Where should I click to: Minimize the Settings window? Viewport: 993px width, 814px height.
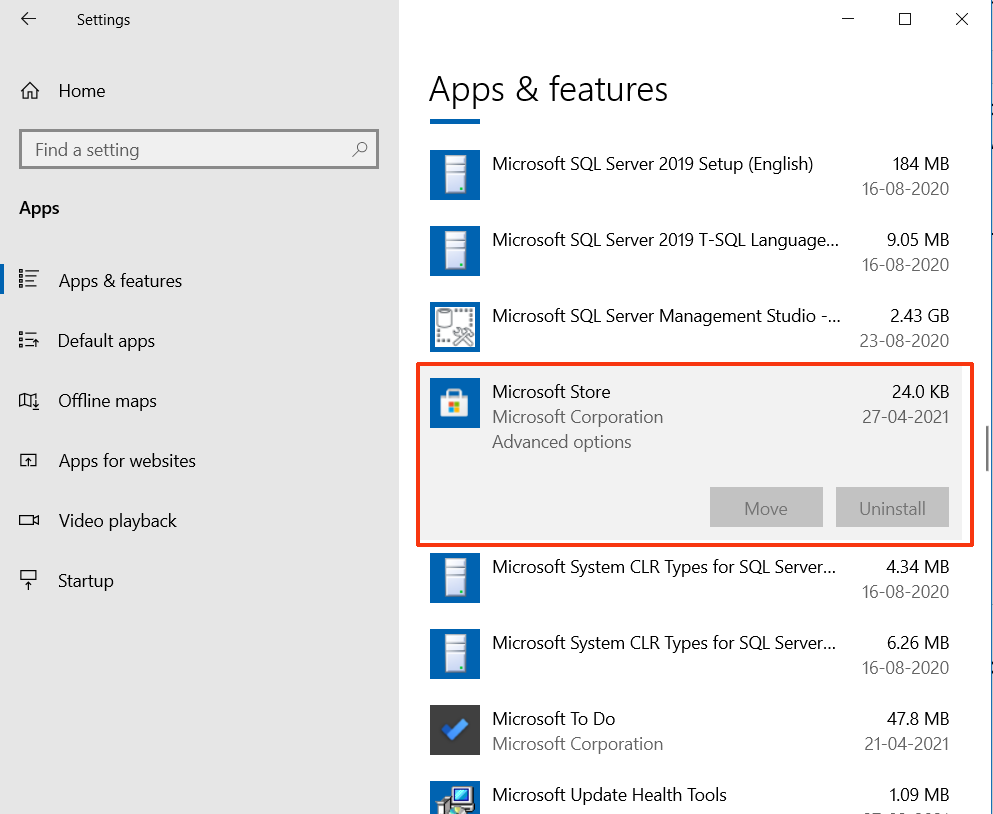pos(848,19)
